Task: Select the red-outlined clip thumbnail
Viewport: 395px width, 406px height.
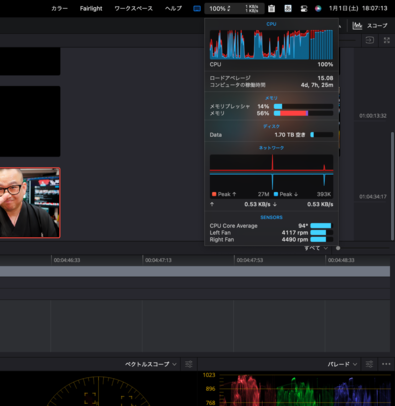Action: 30,203
